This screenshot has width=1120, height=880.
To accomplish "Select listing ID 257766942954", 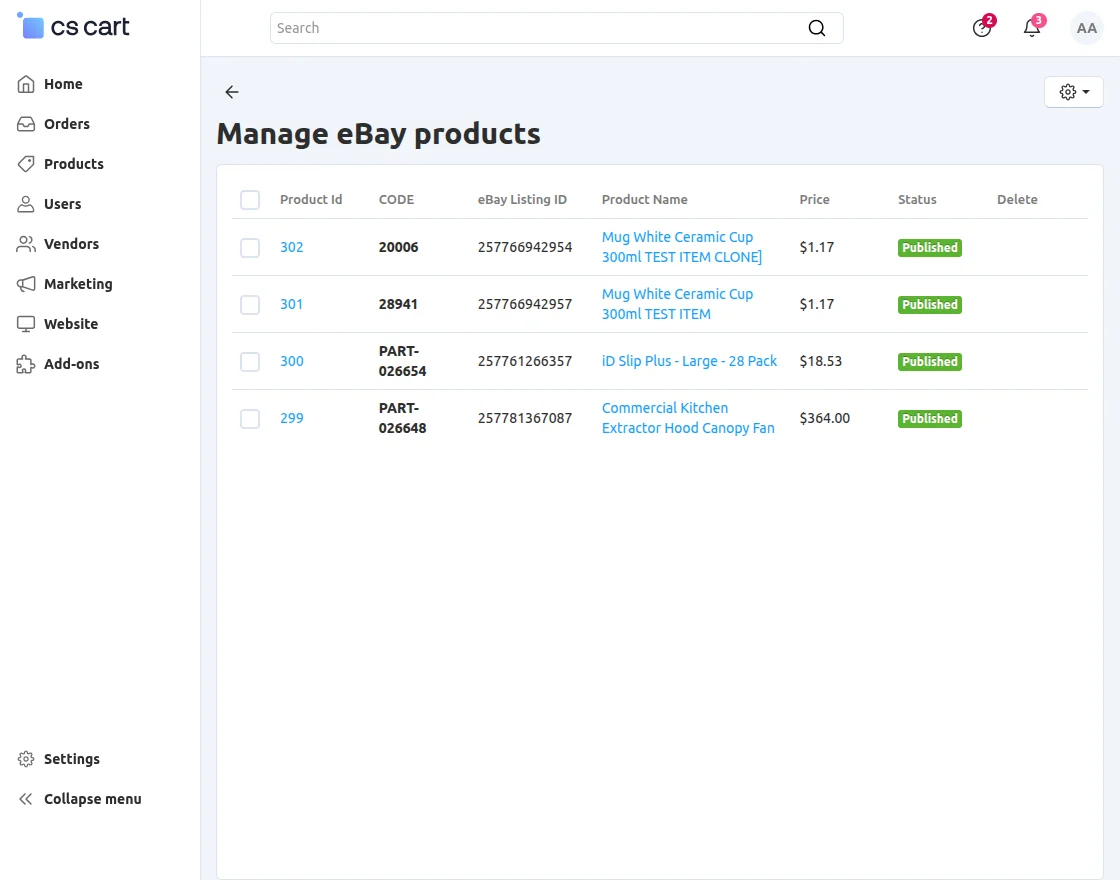I will (525, 247).
